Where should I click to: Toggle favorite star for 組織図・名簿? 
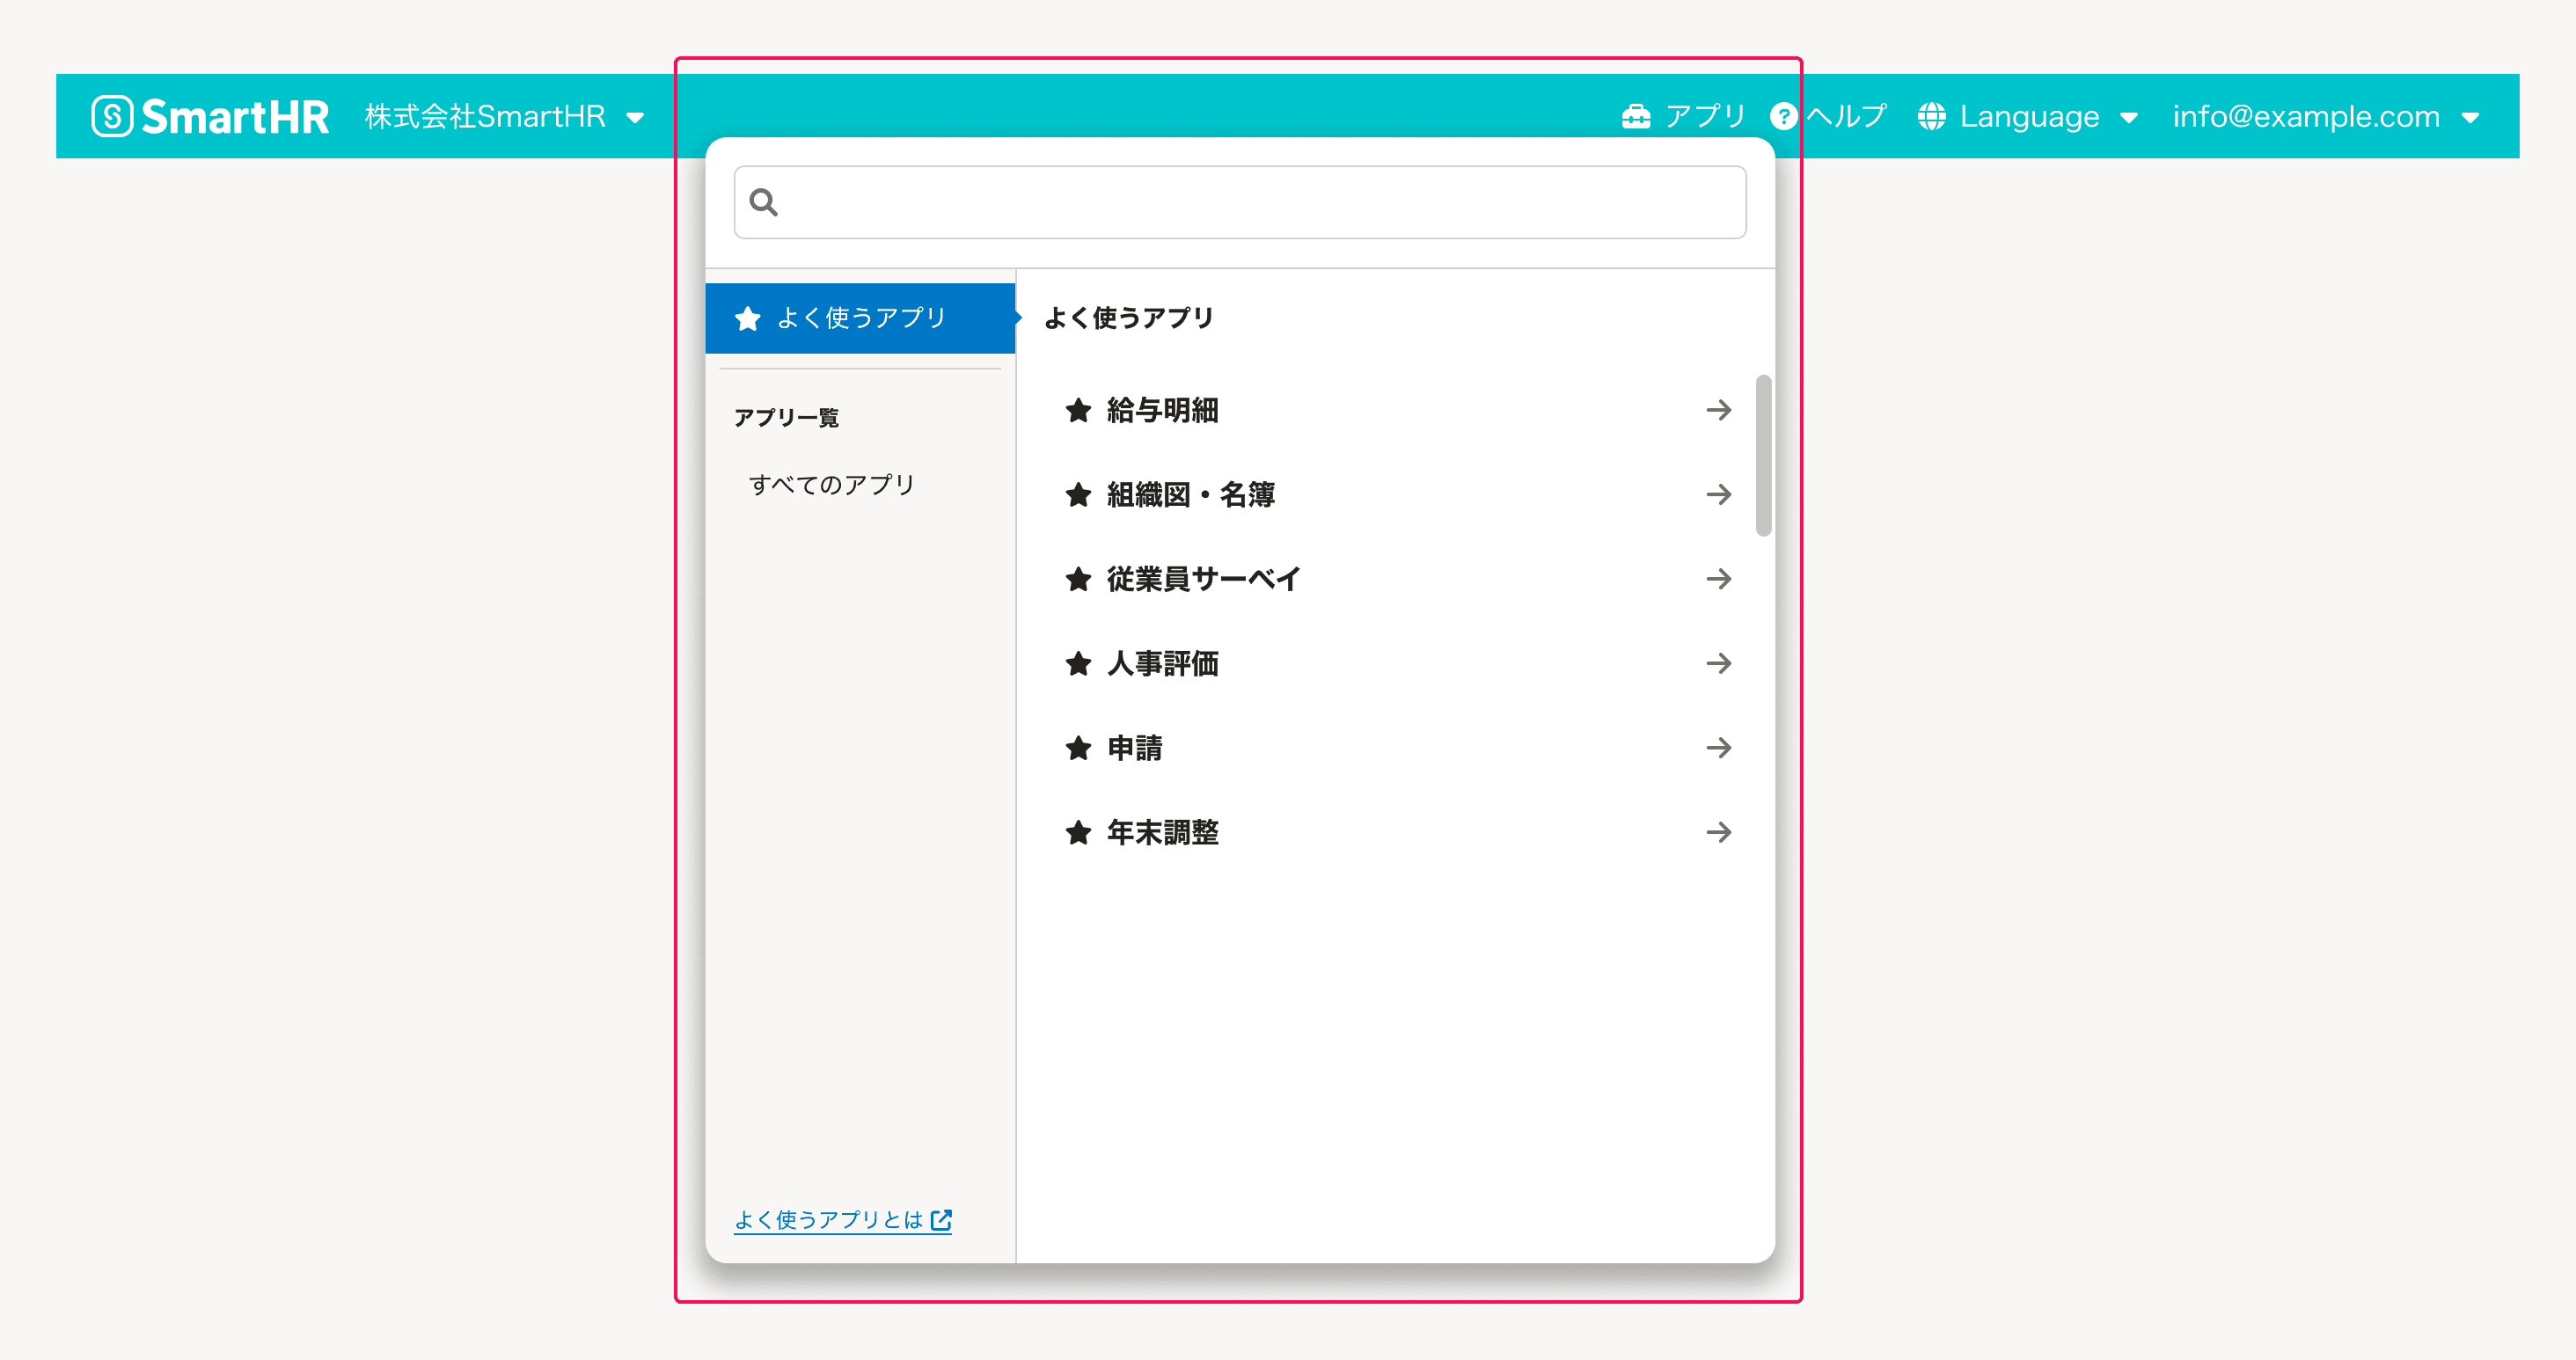click(x=1078, y=495)
